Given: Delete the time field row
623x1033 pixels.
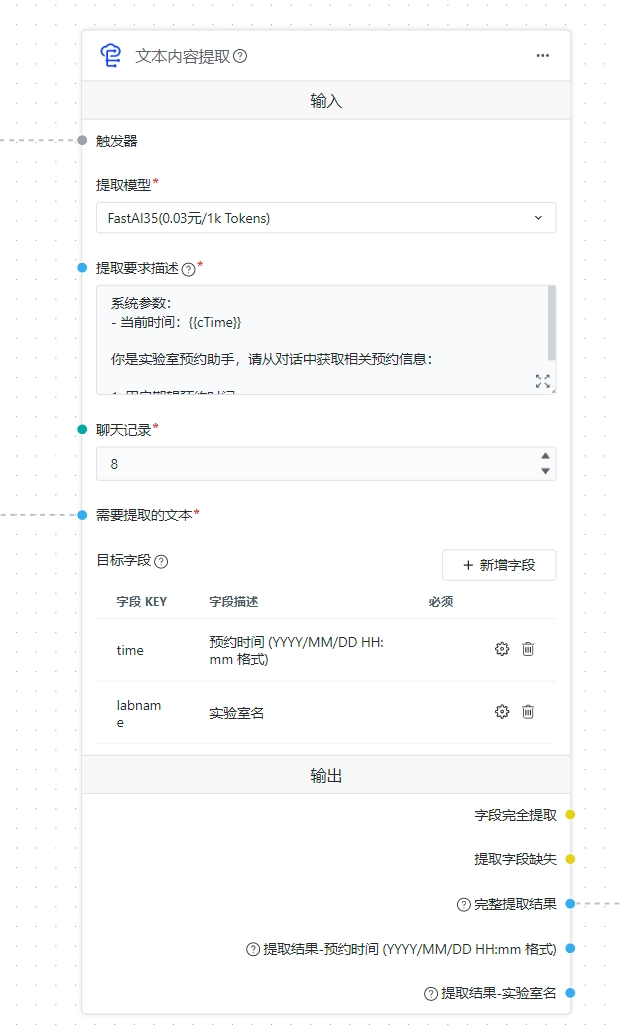Looking at the screenshot, I should 528,649.
